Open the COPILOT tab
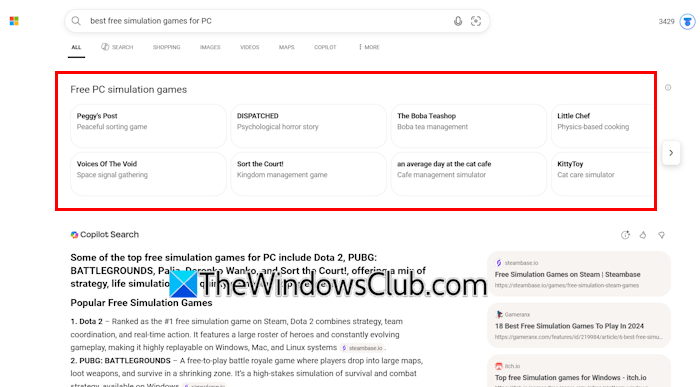The image size is (700, 387). pyautogui.click(x=325, y=47)
